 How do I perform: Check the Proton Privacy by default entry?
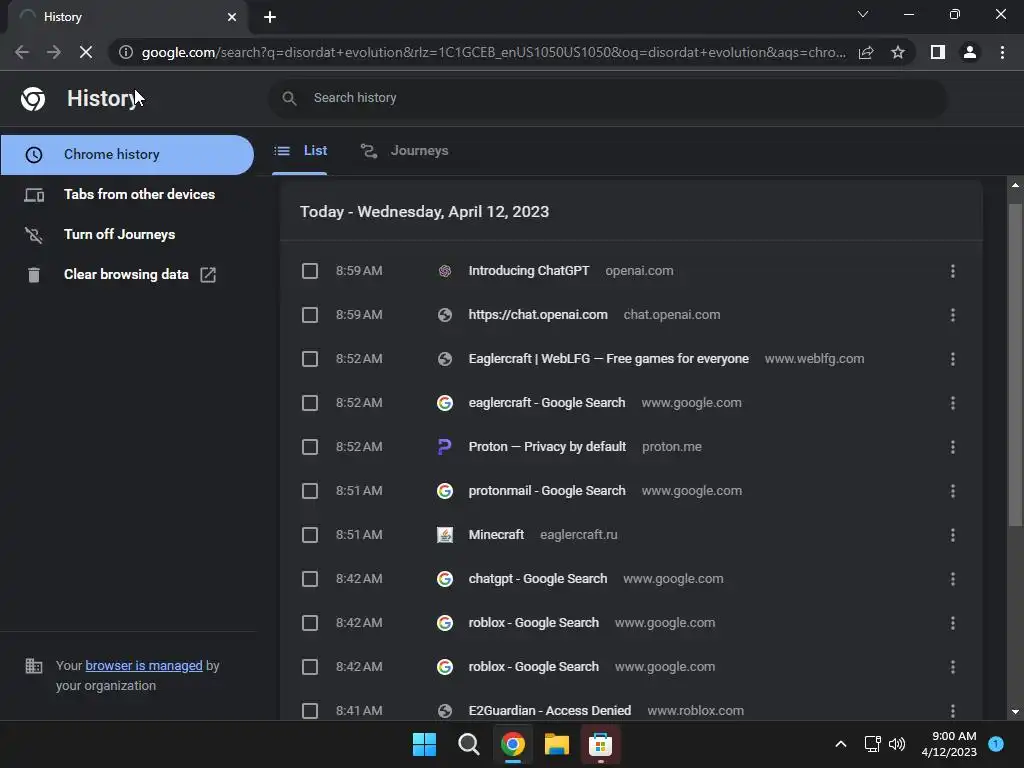point(310,447)
